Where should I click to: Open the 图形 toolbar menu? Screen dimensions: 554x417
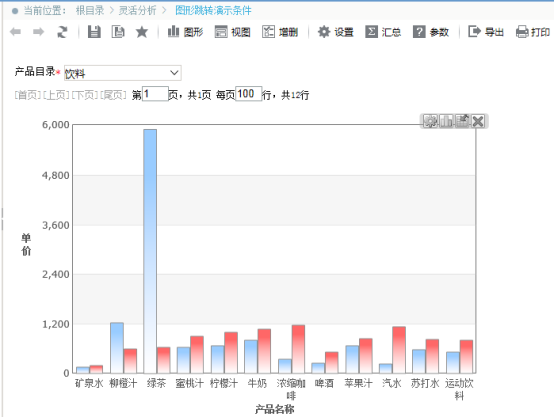185,32
